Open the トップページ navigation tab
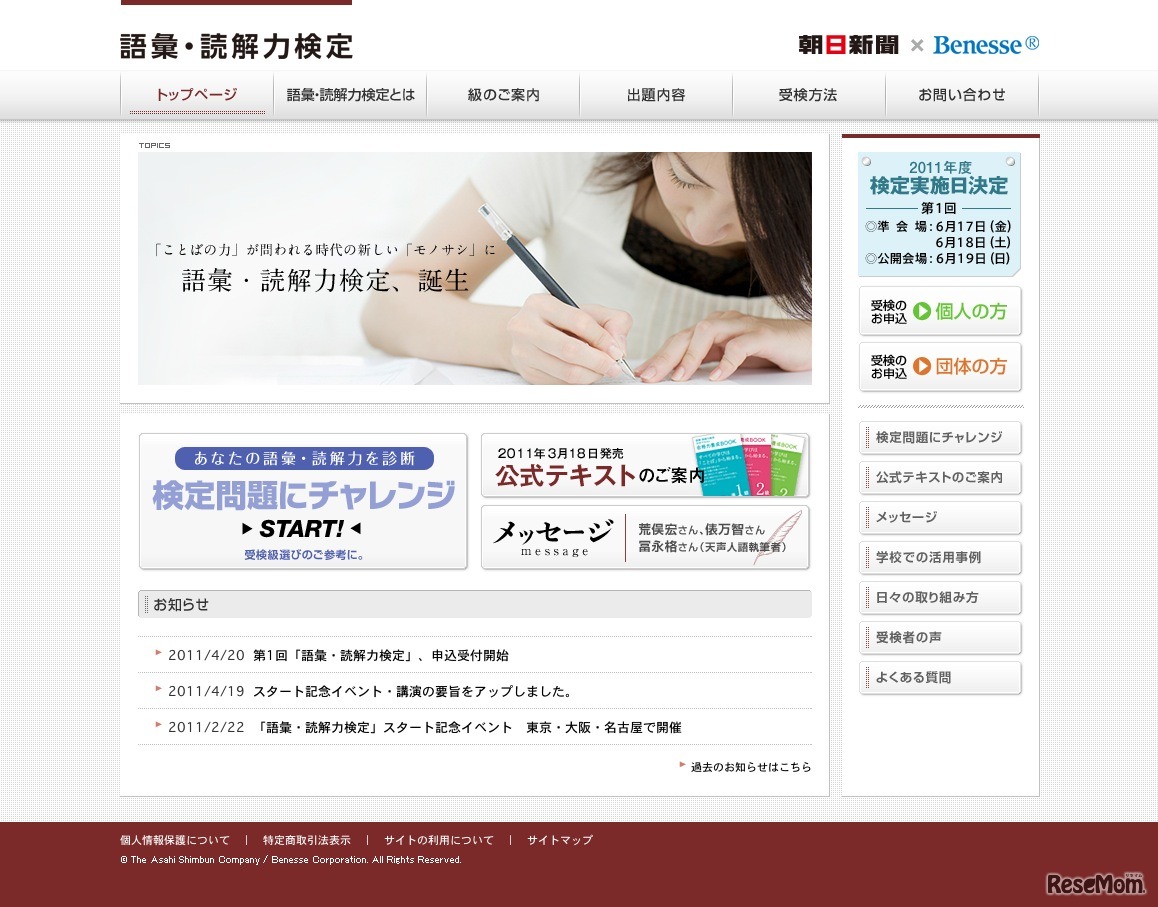Viewport: 1158px width, 907px height. click(x=196, y=95)
